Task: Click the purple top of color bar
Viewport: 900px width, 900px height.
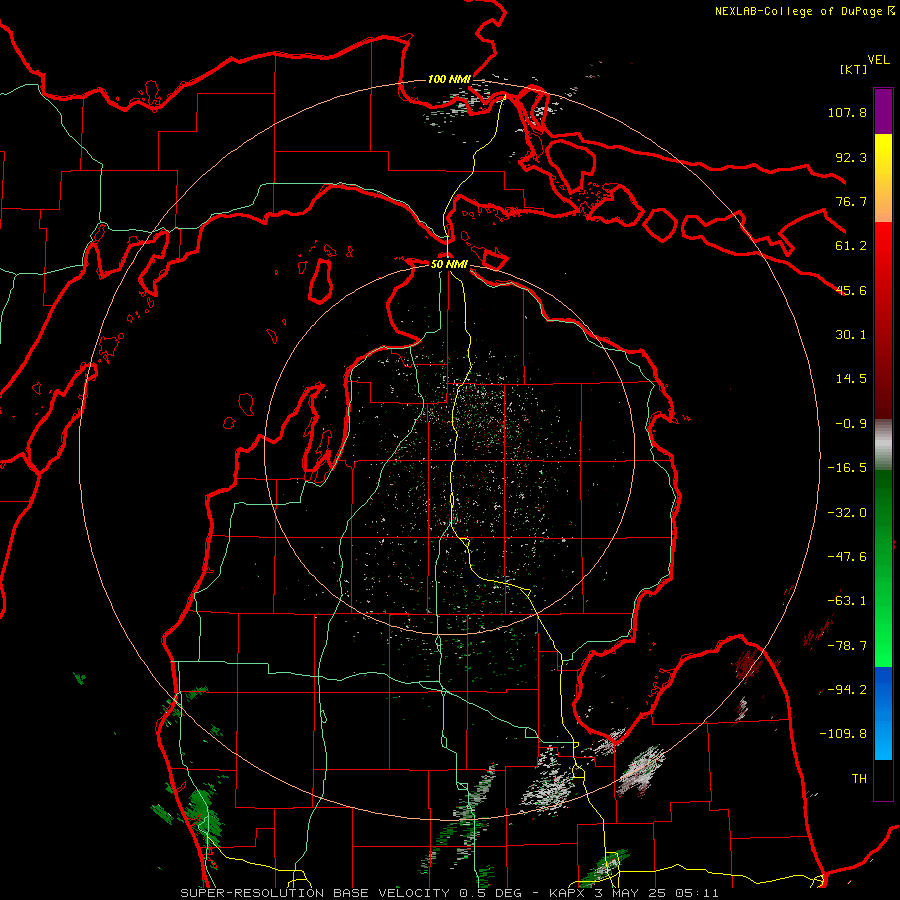Action: 883,111
